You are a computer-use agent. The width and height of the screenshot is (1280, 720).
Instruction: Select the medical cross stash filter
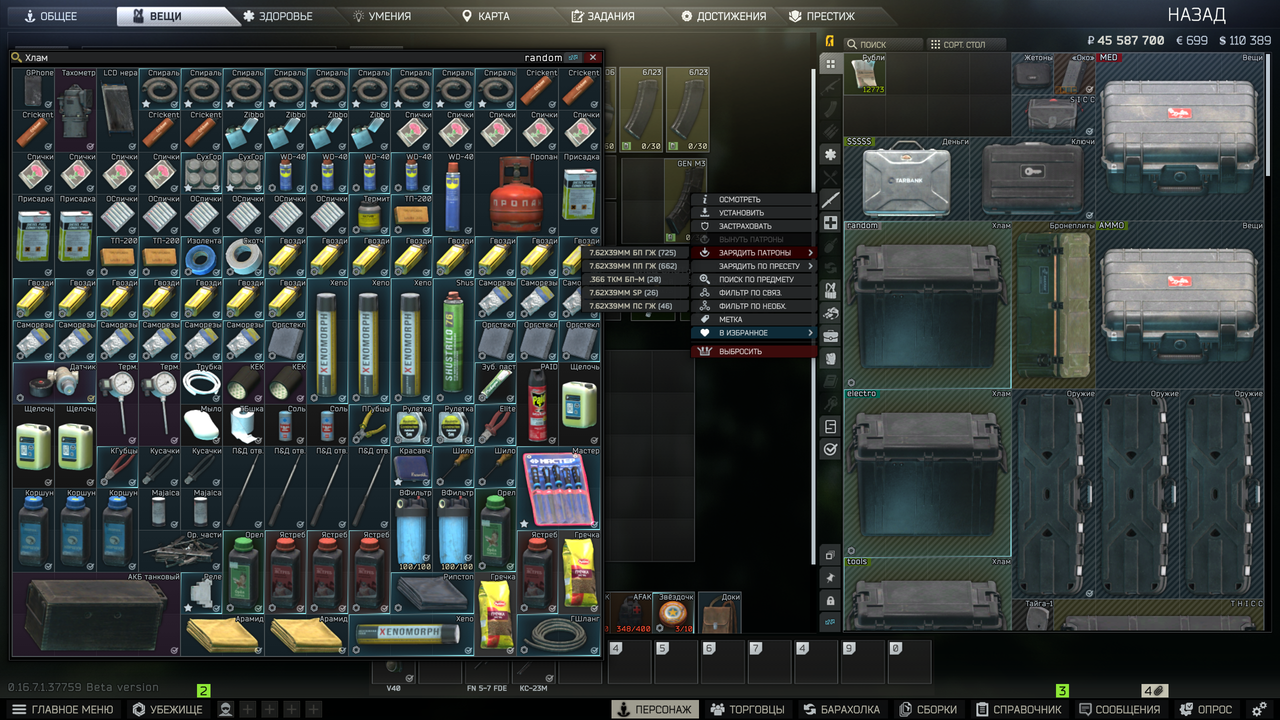(x=830, y=222)
